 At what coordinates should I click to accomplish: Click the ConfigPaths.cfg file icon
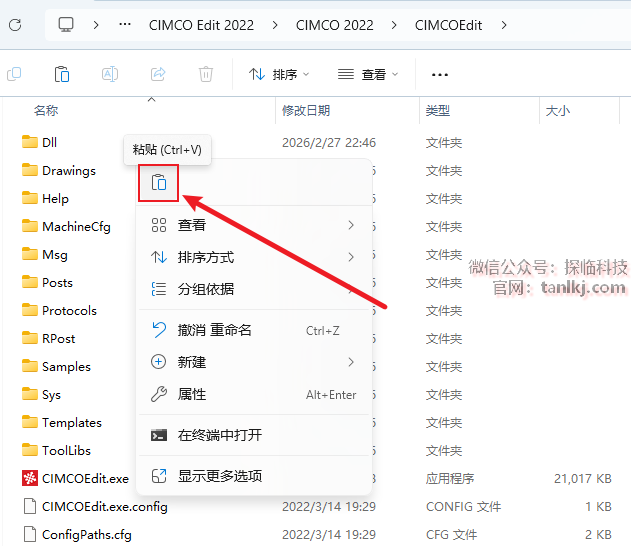coord(29,534)
